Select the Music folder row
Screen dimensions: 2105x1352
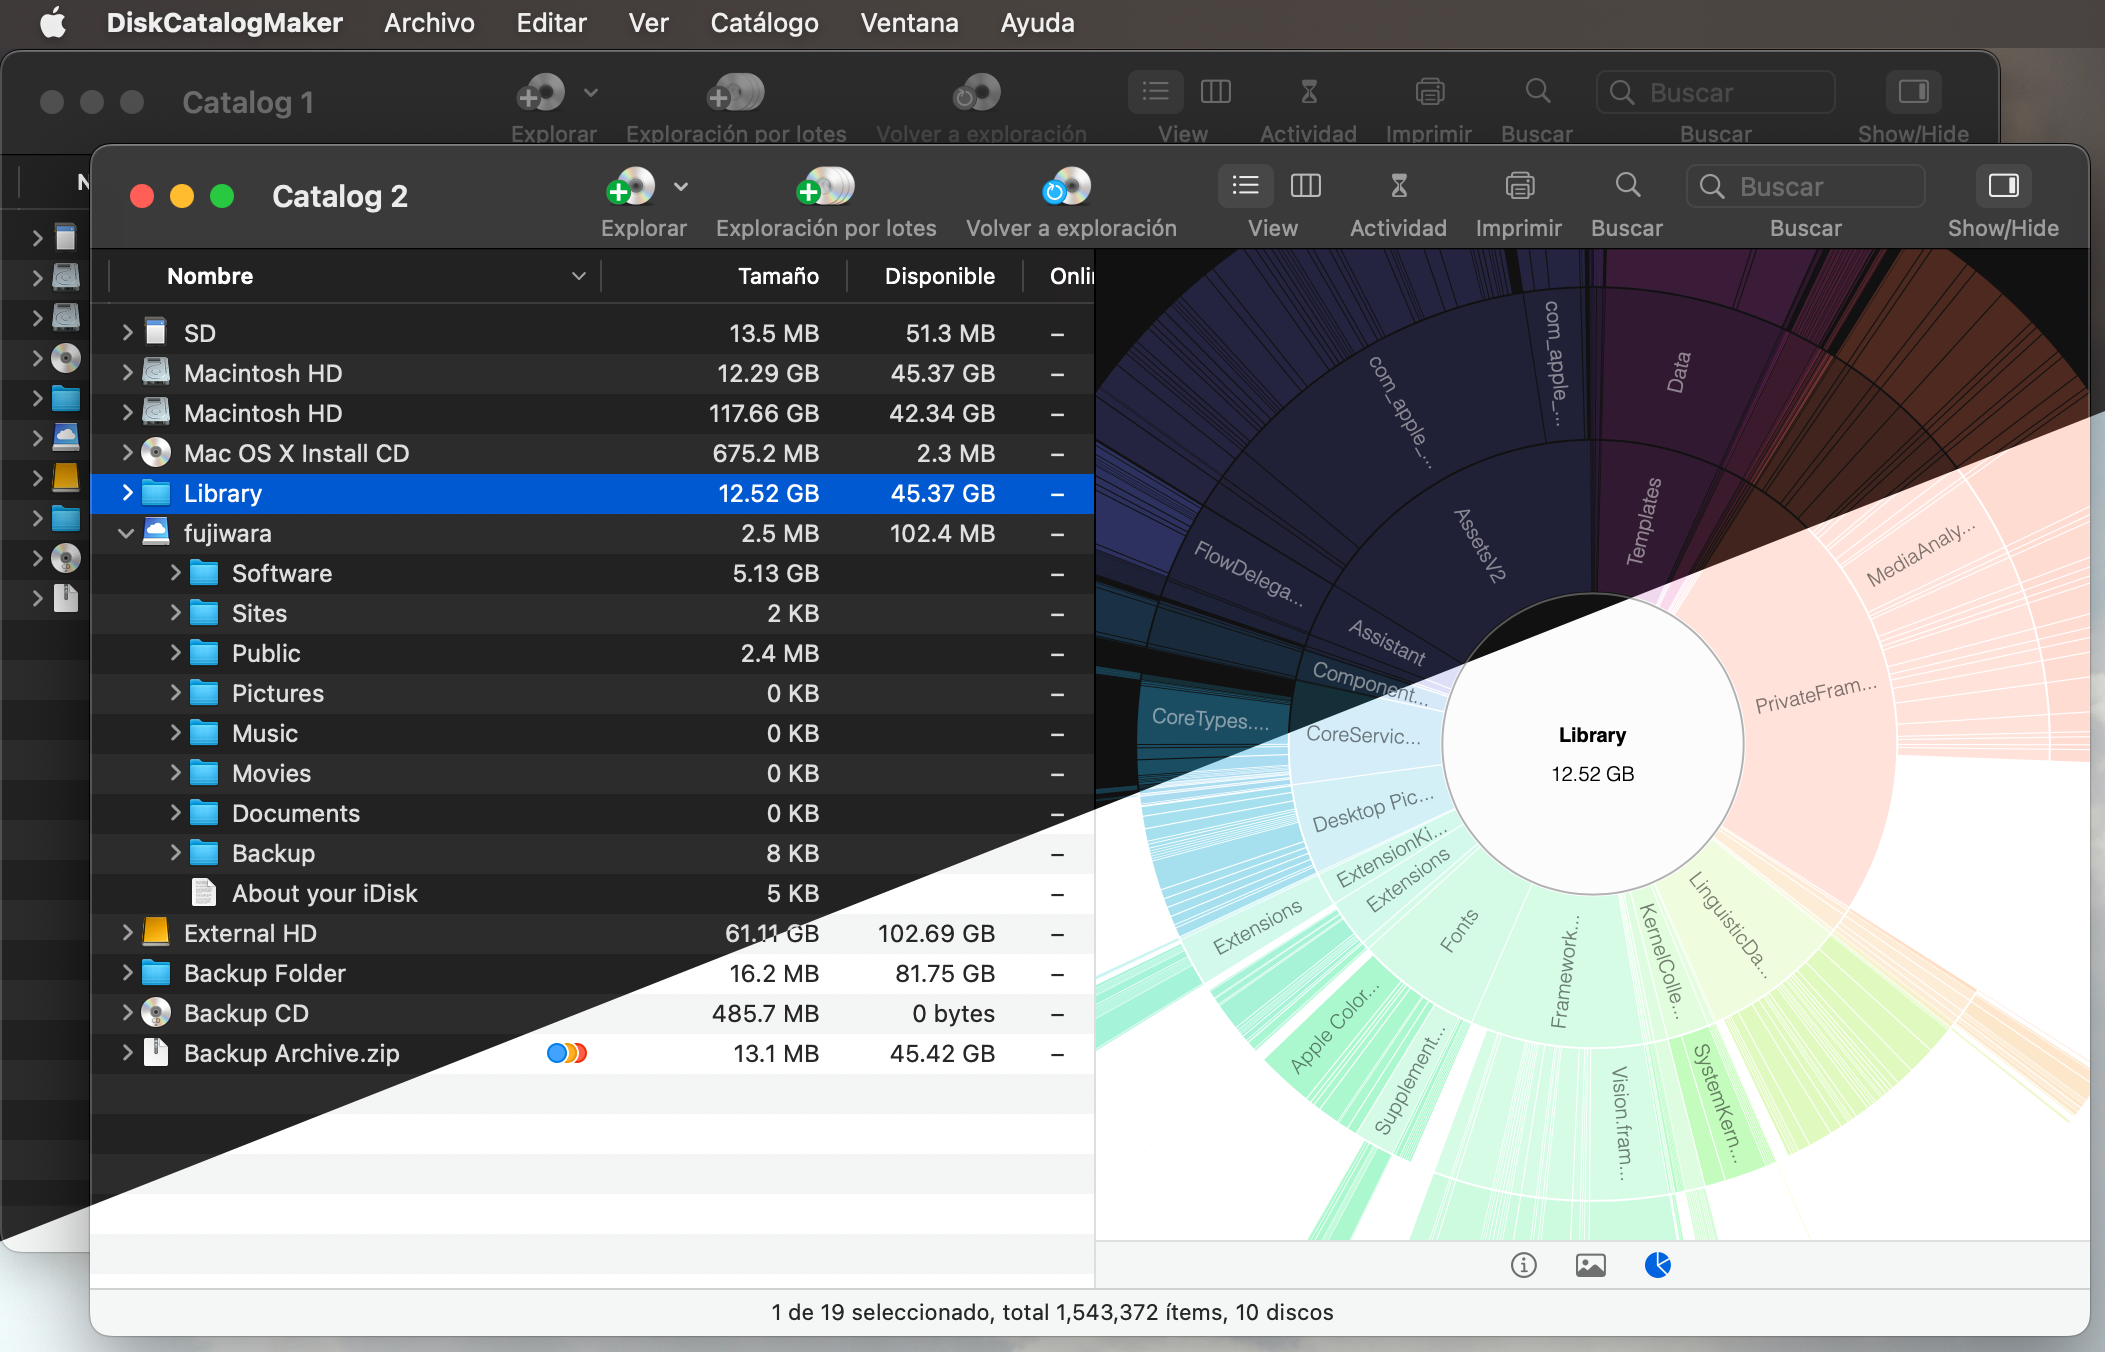(x=592, y=733)
